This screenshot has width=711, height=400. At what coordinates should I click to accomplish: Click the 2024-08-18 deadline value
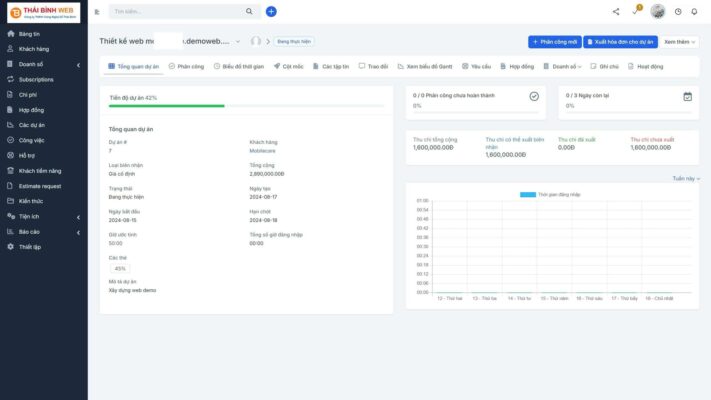coord(263,220)
